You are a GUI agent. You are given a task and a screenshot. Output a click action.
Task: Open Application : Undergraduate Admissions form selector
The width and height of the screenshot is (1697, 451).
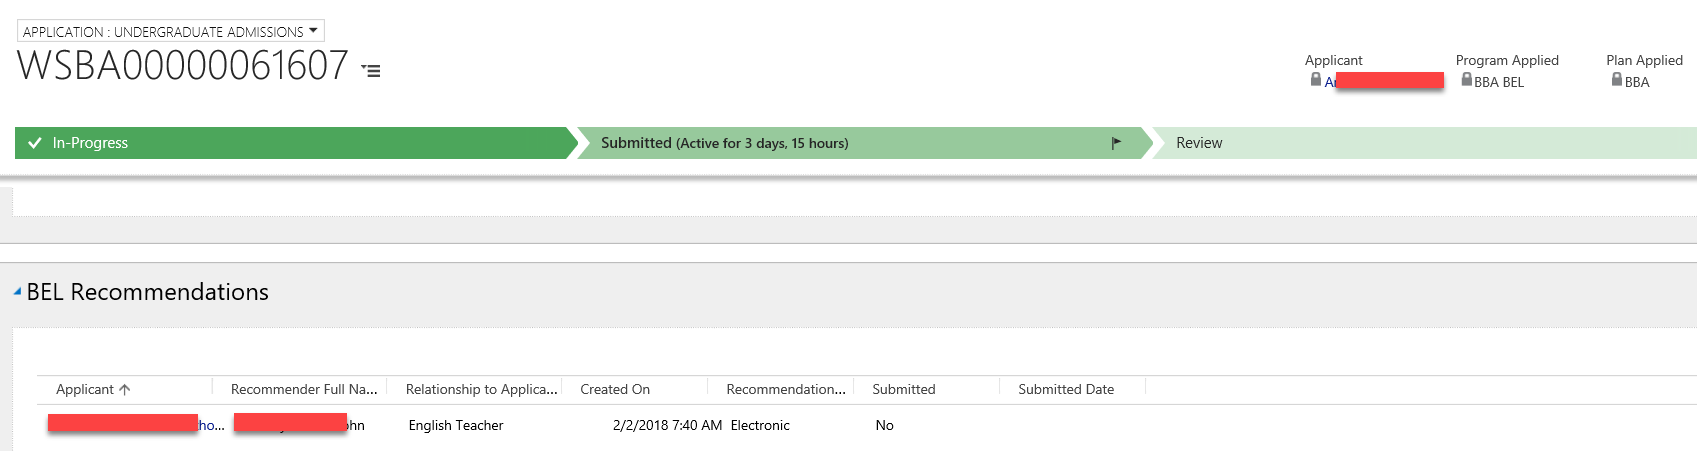tap(170, 32)
